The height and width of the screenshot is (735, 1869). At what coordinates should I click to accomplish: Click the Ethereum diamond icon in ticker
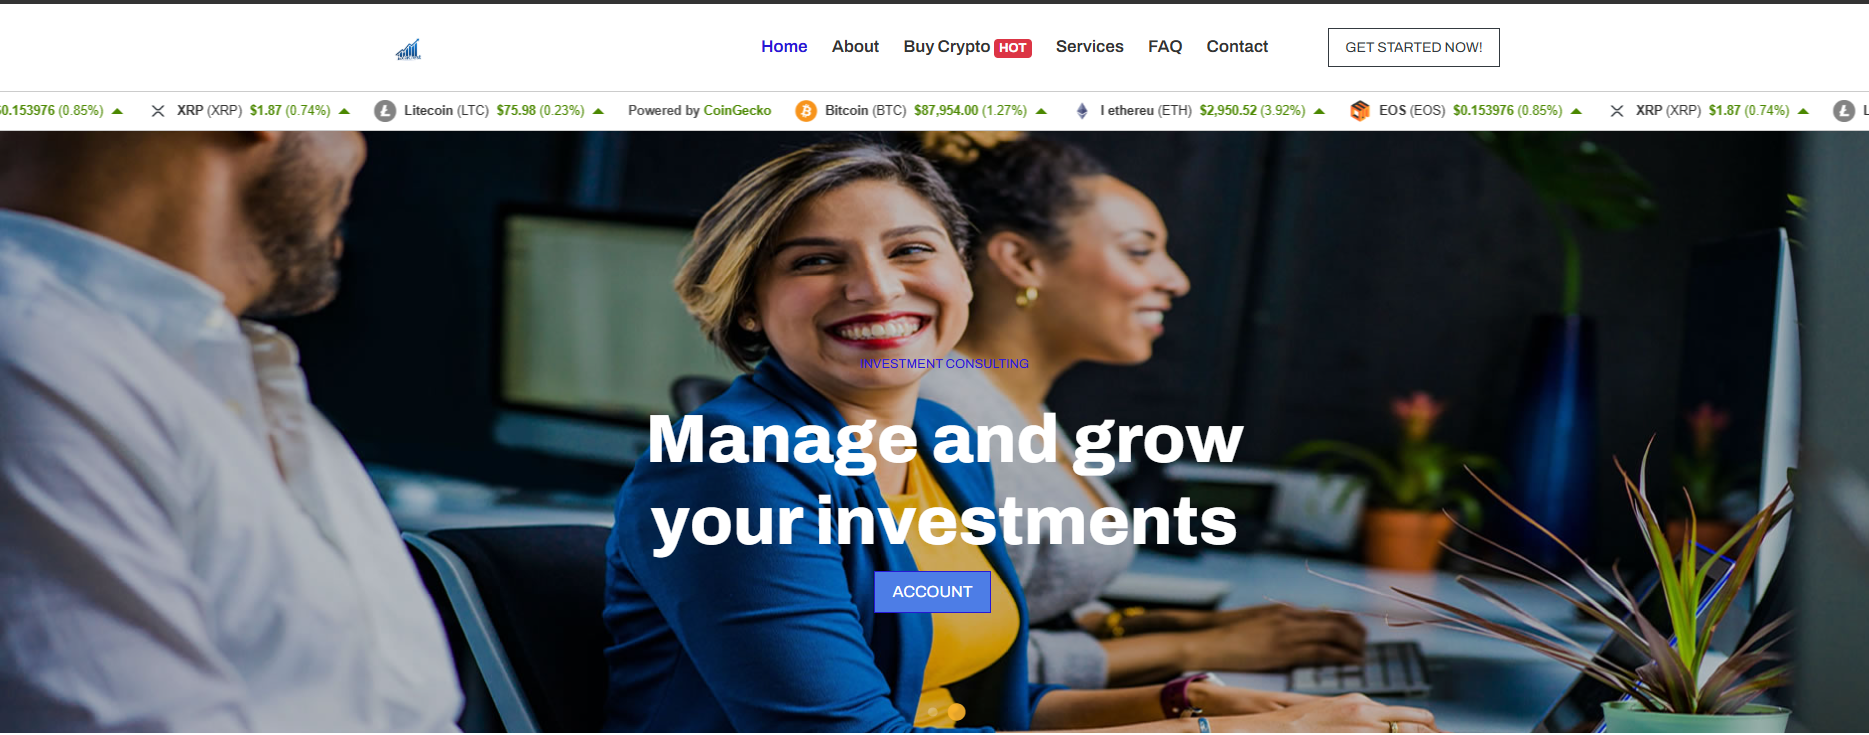point(1082,111)
